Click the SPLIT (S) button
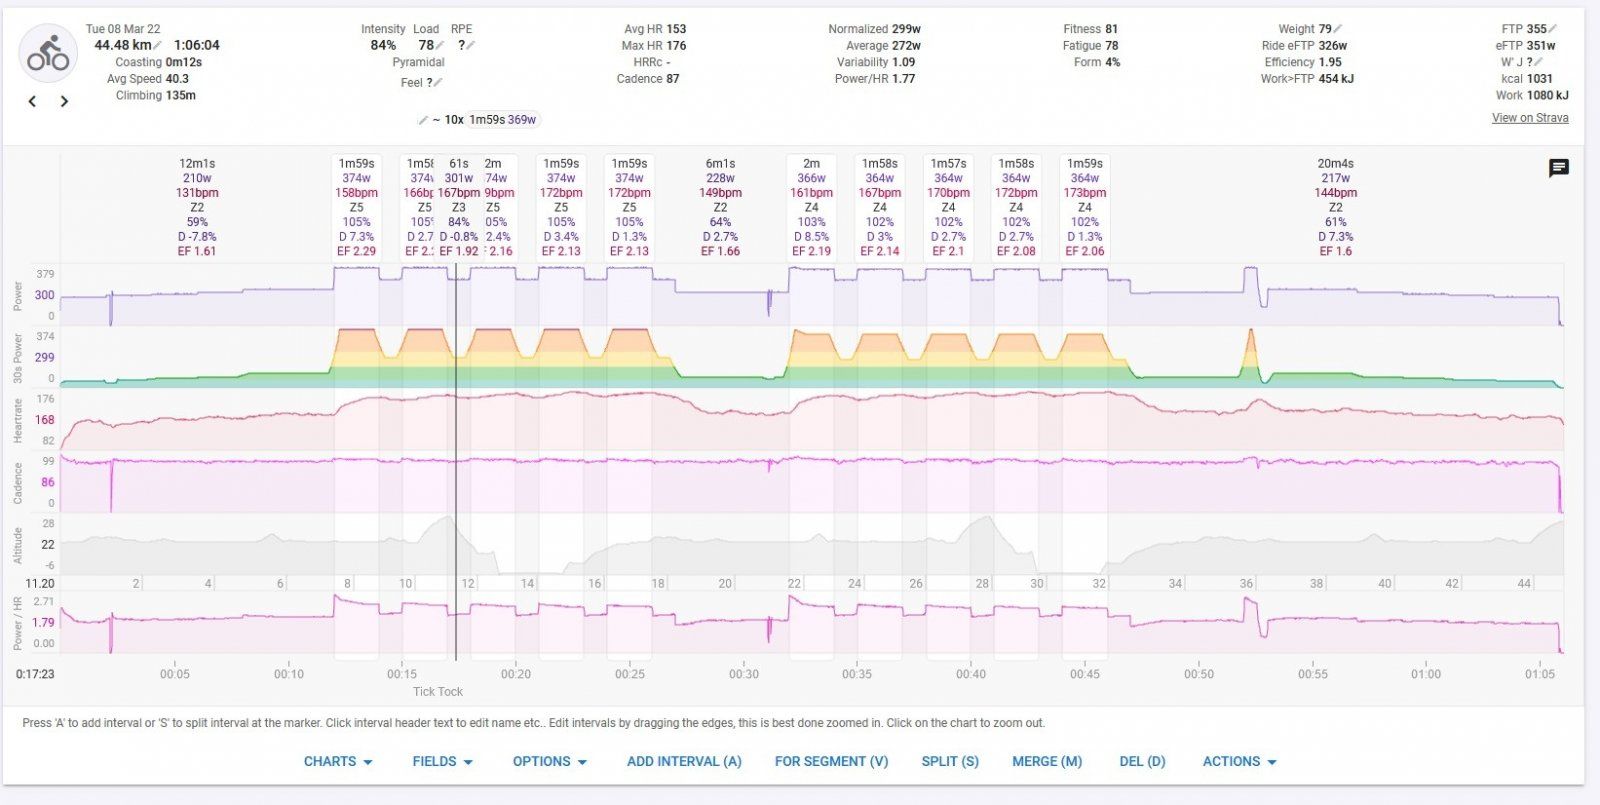This screenshot has width=1600, height=805. point(950,761)
